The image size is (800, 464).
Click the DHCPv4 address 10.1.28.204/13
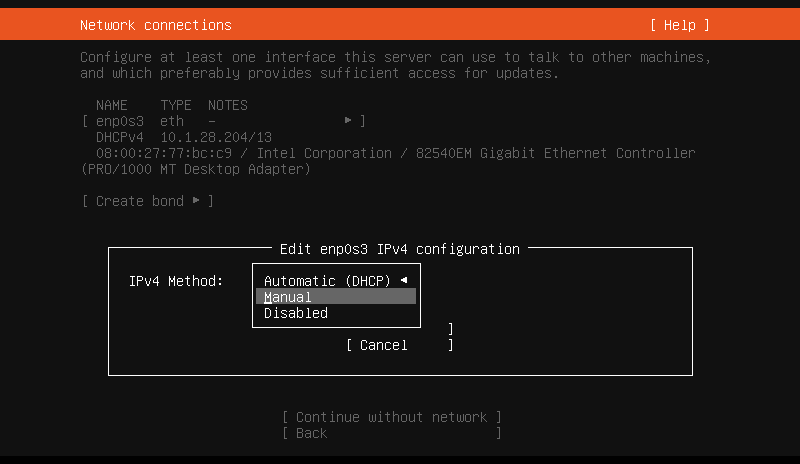tap(216, 137)
